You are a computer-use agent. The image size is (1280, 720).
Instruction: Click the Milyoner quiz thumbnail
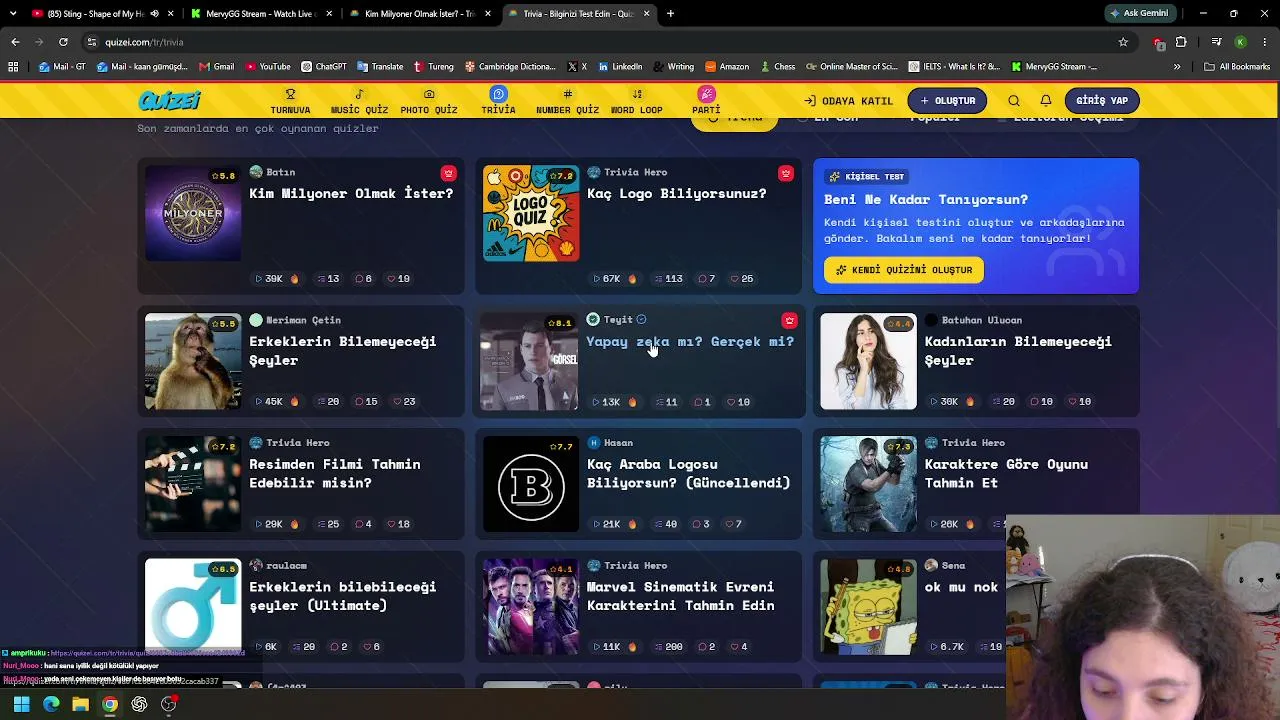193,213
